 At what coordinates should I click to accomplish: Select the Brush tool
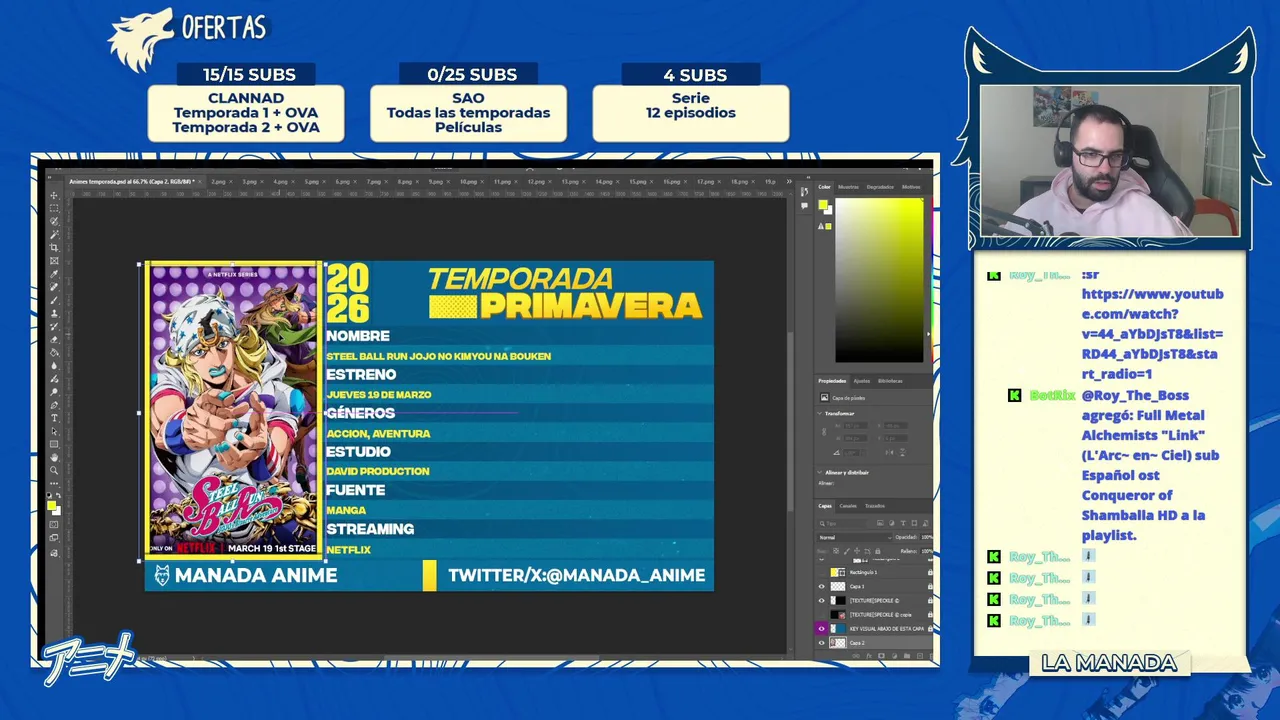point(53,300)
